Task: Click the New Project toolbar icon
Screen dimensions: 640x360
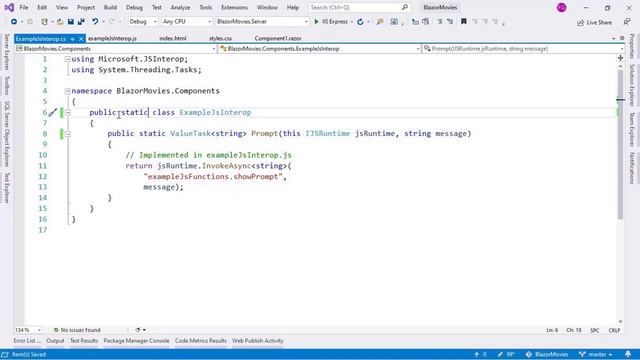Action: point(44,22)
